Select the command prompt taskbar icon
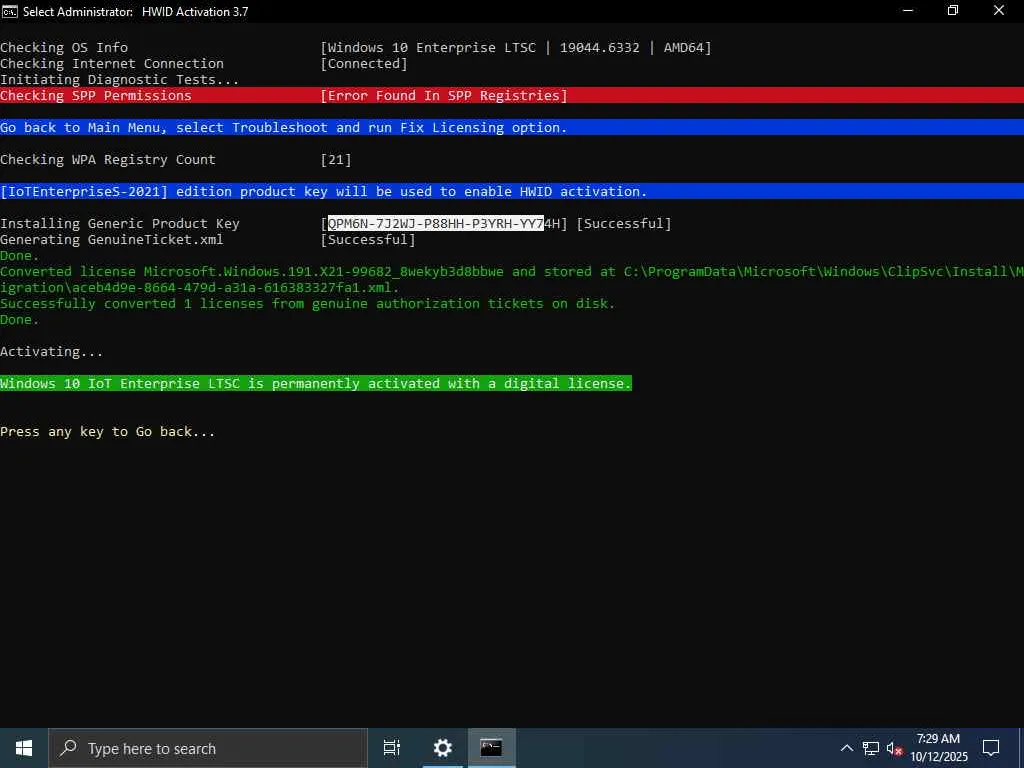This screenshot has width=1024, height=768. [x=491, y=748]
